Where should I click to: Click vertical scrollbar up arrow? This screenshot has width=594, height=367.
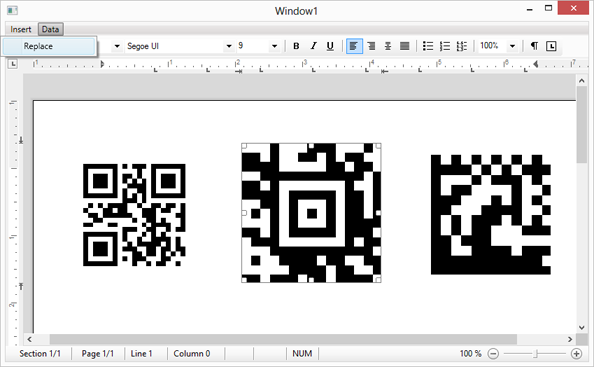point(581,80)
